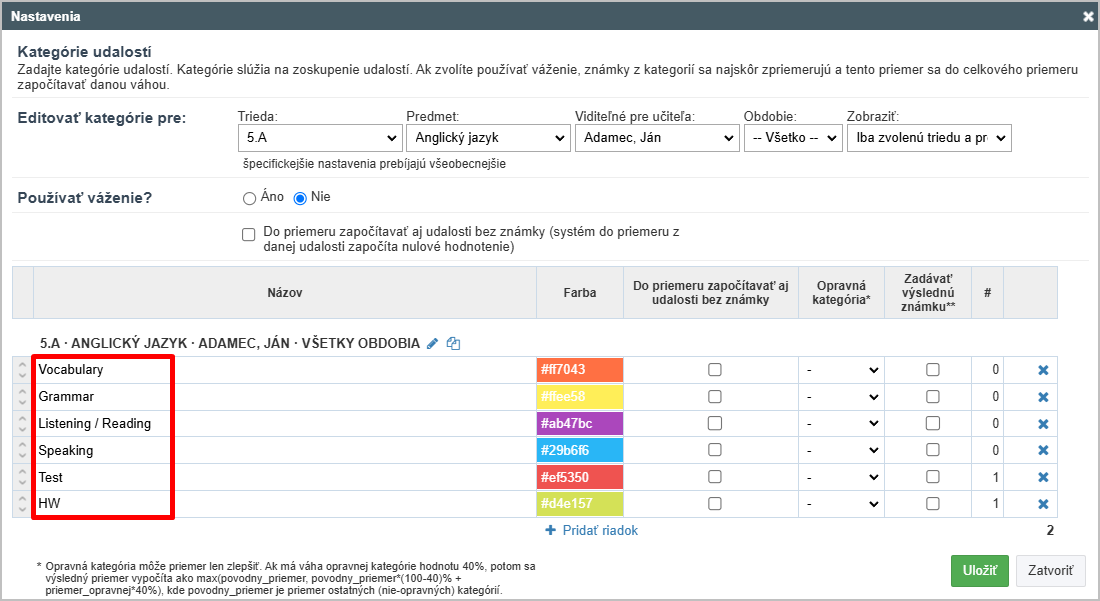The image size is (1100, 601).
Task: Click the Zatvoriť button
Action: [1051, 571]
